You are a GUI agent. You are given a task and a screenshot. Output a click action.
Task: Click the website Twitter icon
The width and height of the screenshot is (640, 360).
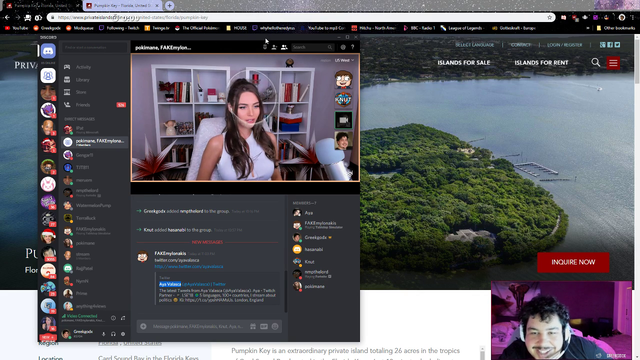617,45
